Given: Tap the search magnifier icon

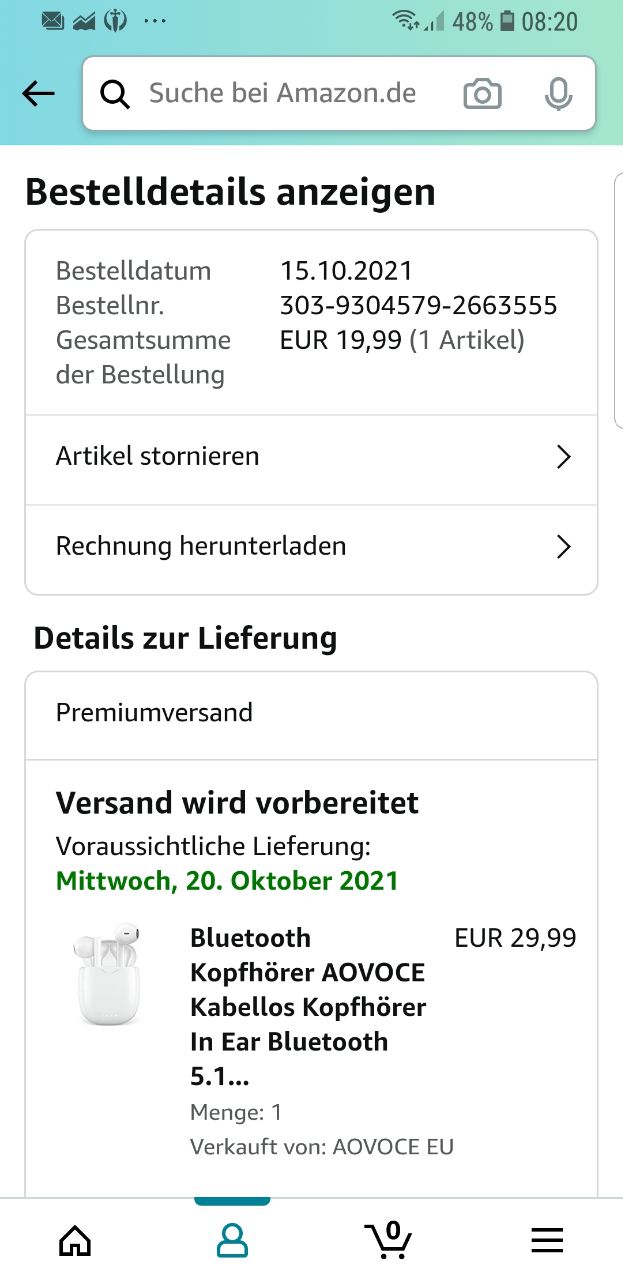Looking at the screenshot, I should (116, 94).
